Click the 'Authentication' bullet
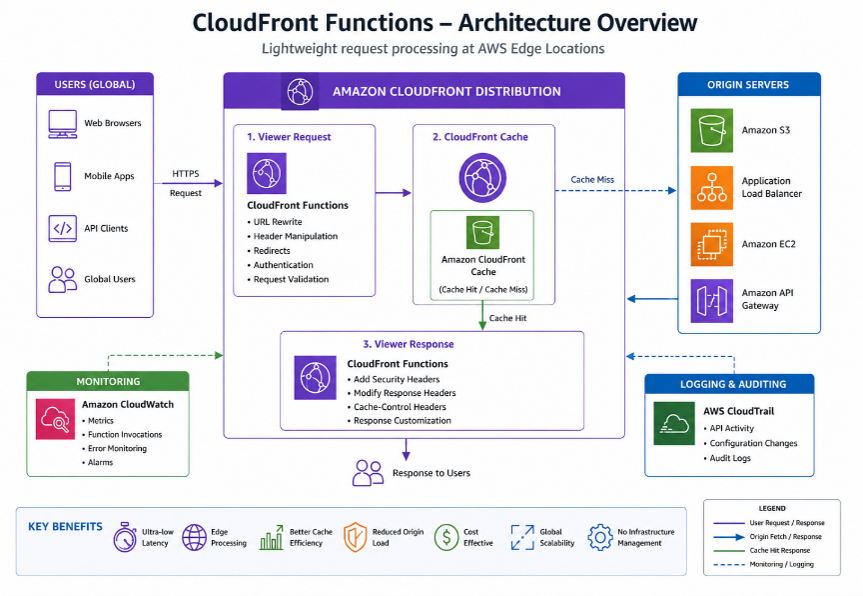This screenshot has height=596, width=863. point(280,265)
